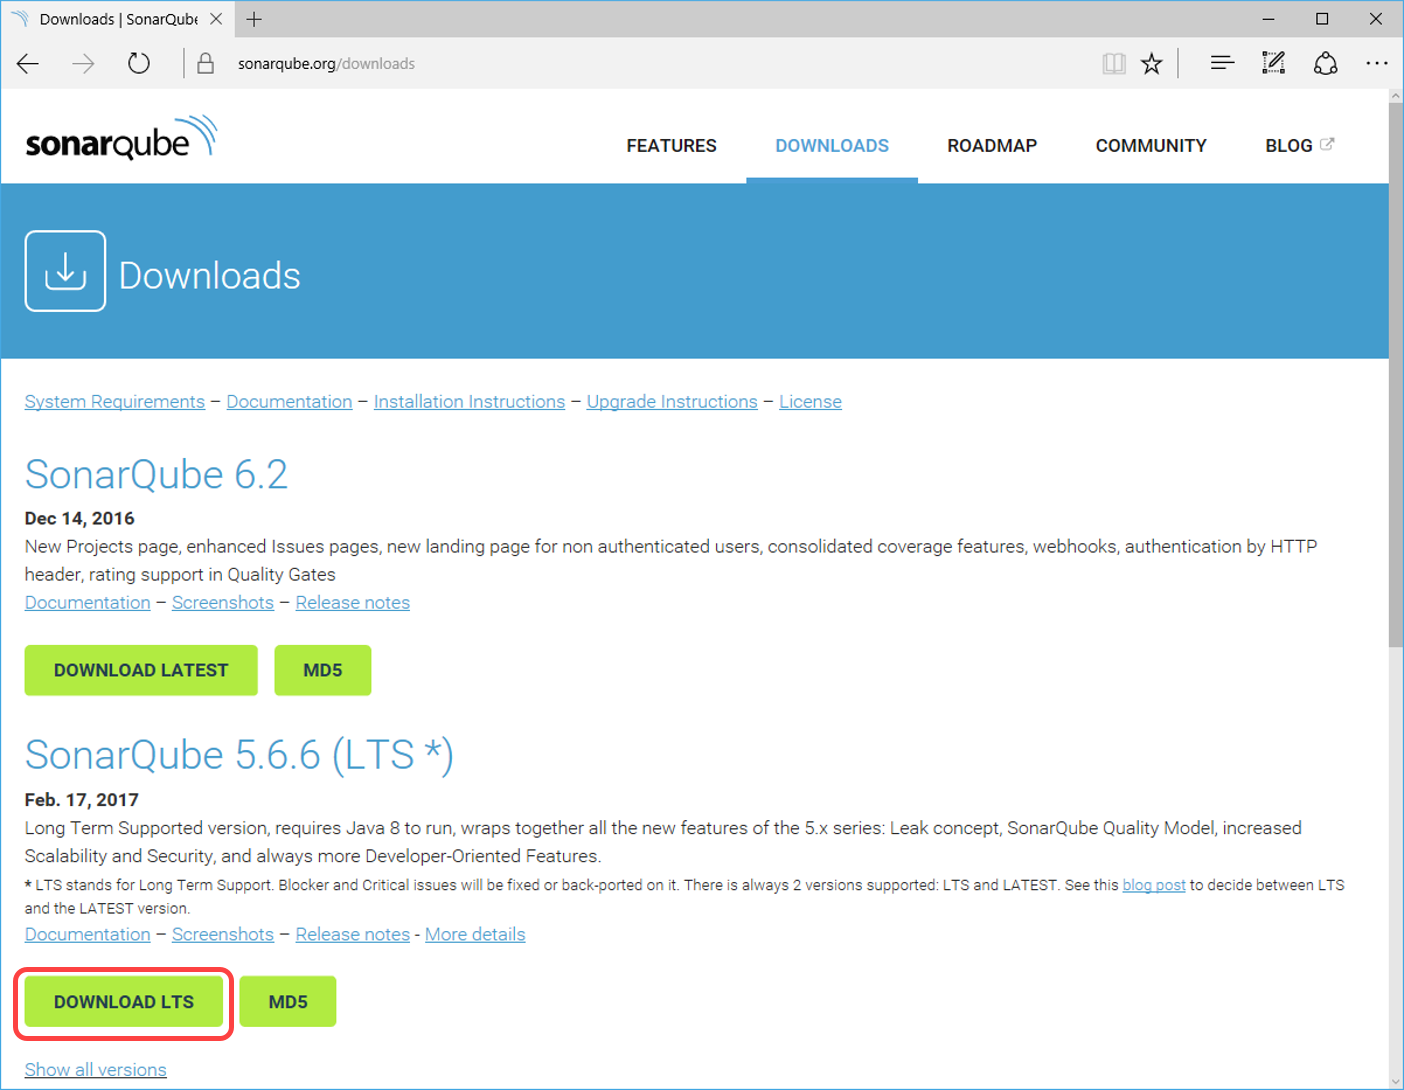Screen dimensions: 1404x1090
Task: Open the top Documentation link
Action: click(289, 401)
